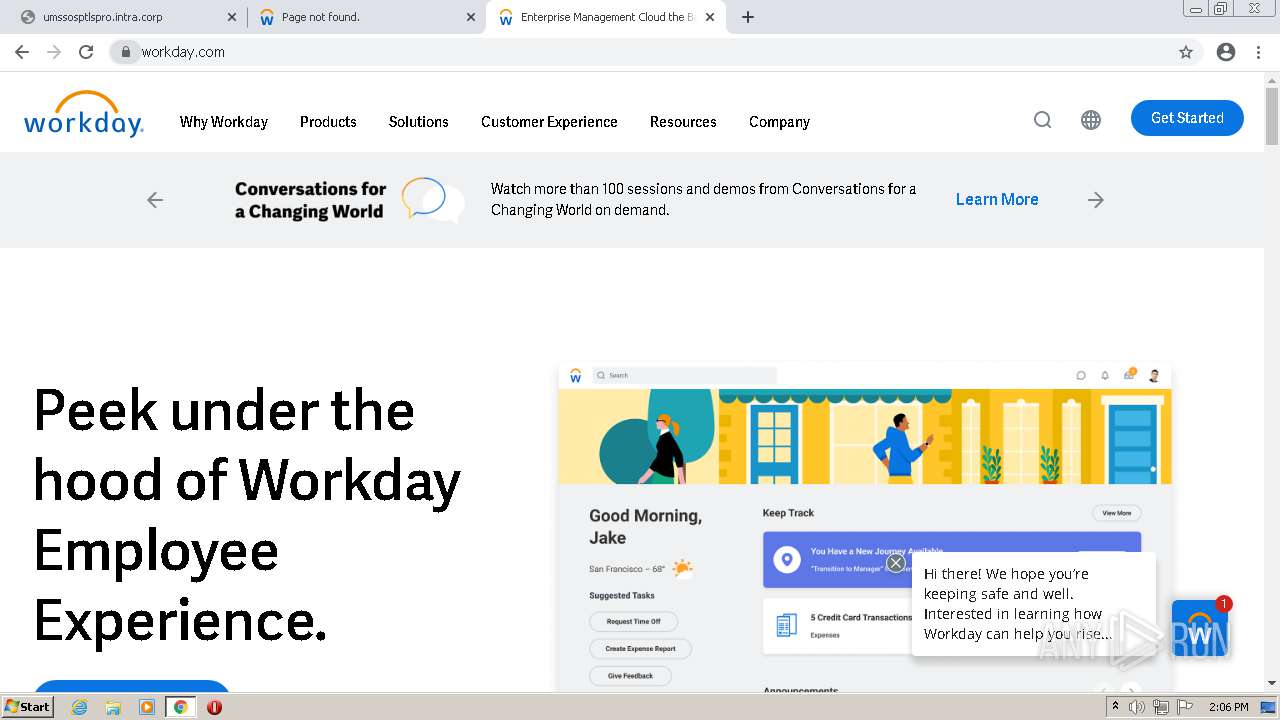Click Chrome icon in taskbar
1280x720 pixels.
(x=181, y=707)
